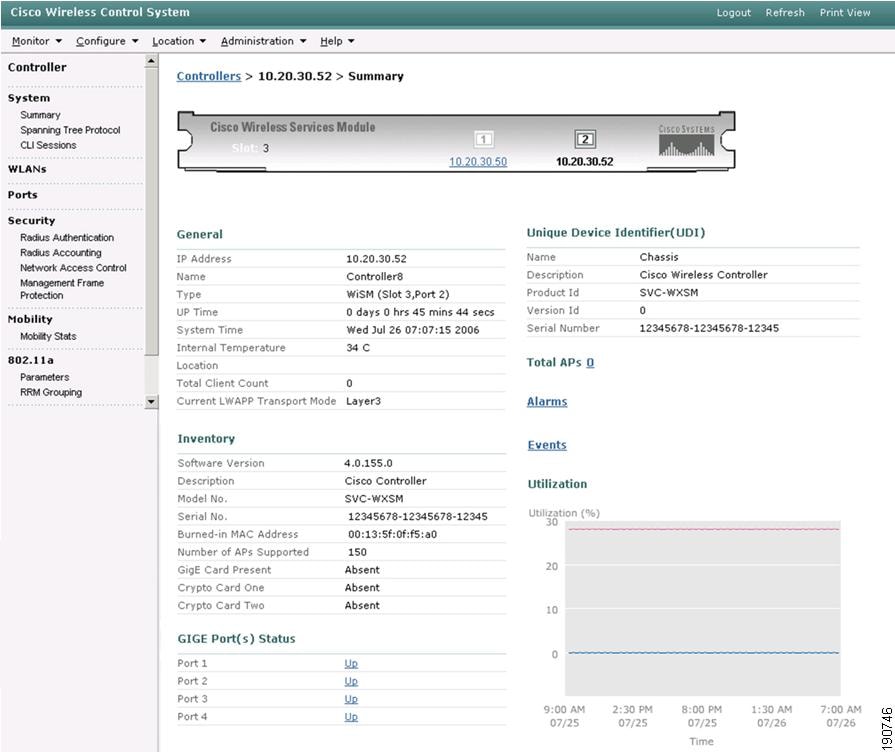Click the Cisco Systems logo
The height and width of the screenshot is (752, 895).
(686, 140)
